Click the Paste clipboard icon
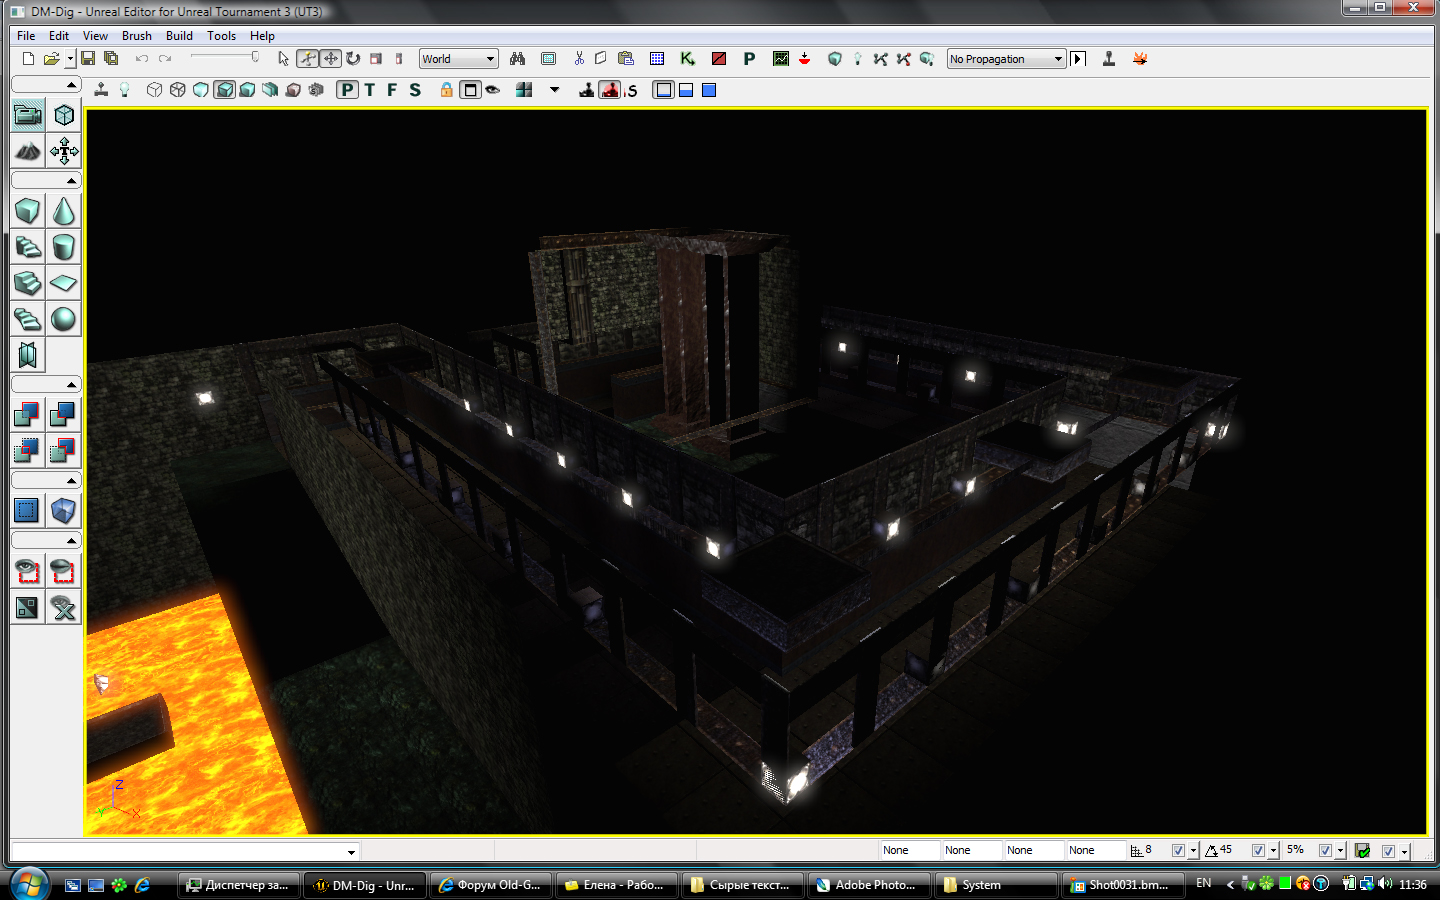The width and height of the screenshot is (1440, 900). pyautogui.click(x=626, y=59)
